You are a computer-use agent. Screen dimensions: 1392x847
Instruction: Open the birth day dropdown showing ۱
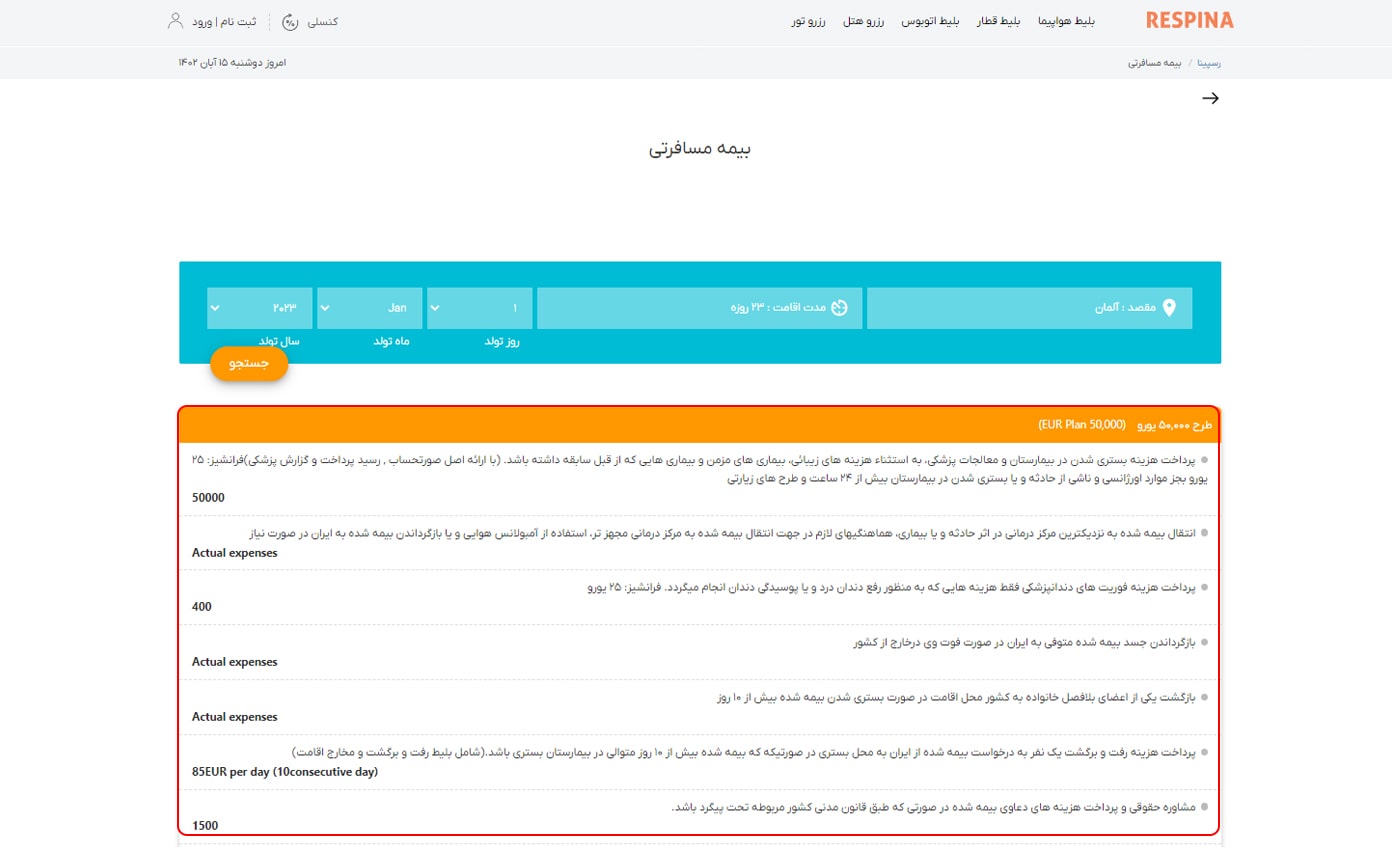point(481,308)
